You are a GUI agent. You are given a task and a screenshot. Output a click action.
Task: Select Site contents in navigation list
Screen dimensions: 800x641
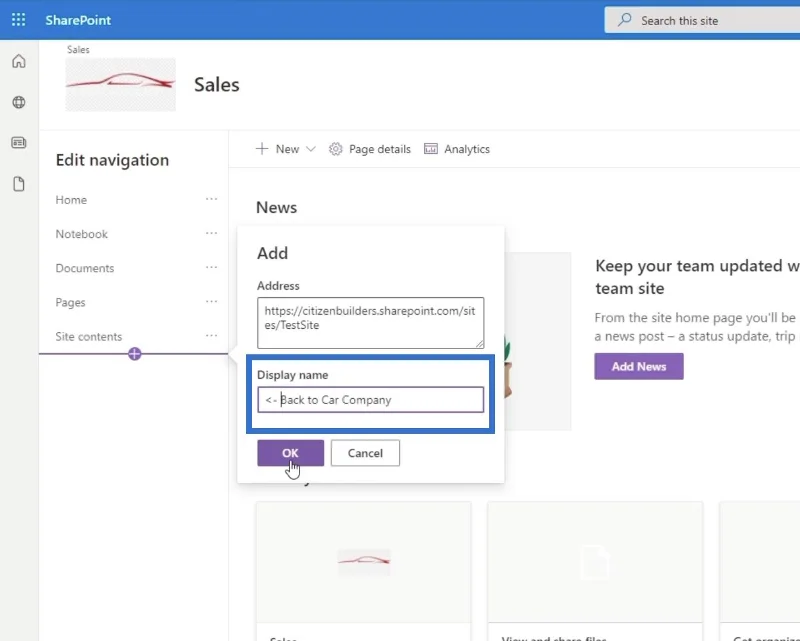pos(89,336)
